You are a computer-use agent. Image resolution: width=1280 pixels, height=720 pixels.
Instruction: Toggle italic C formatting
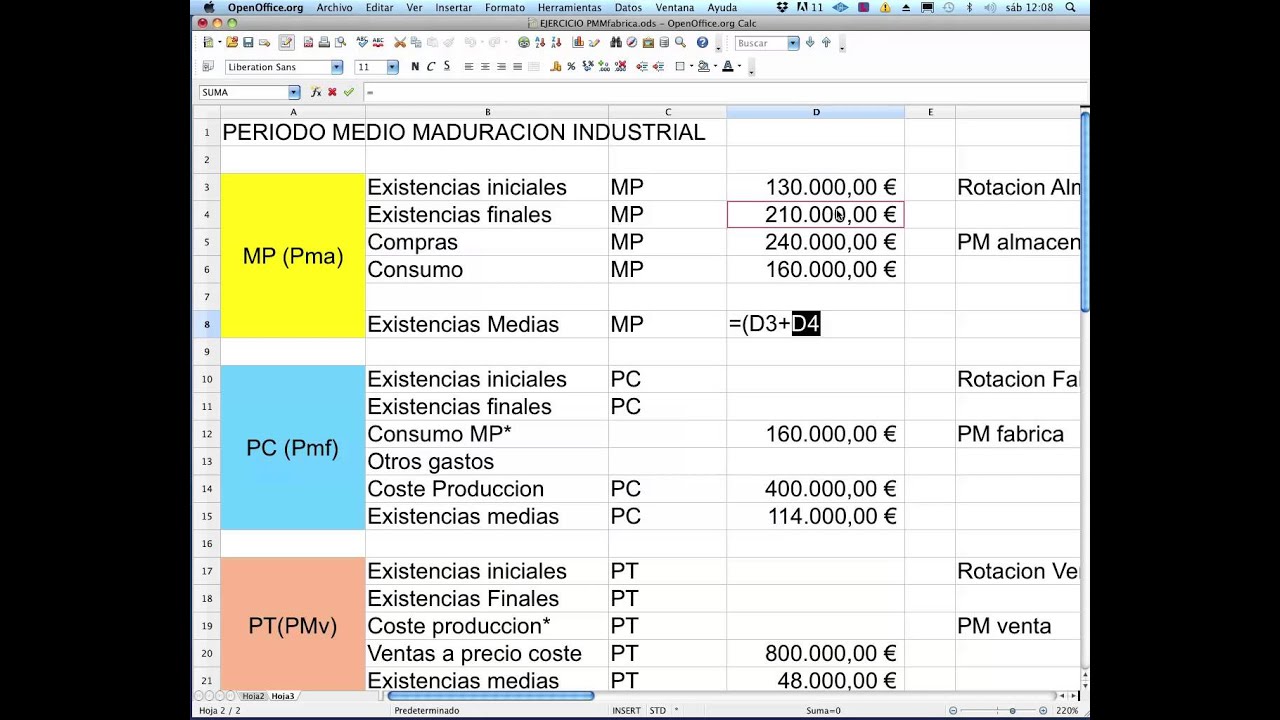pos(431,66)
